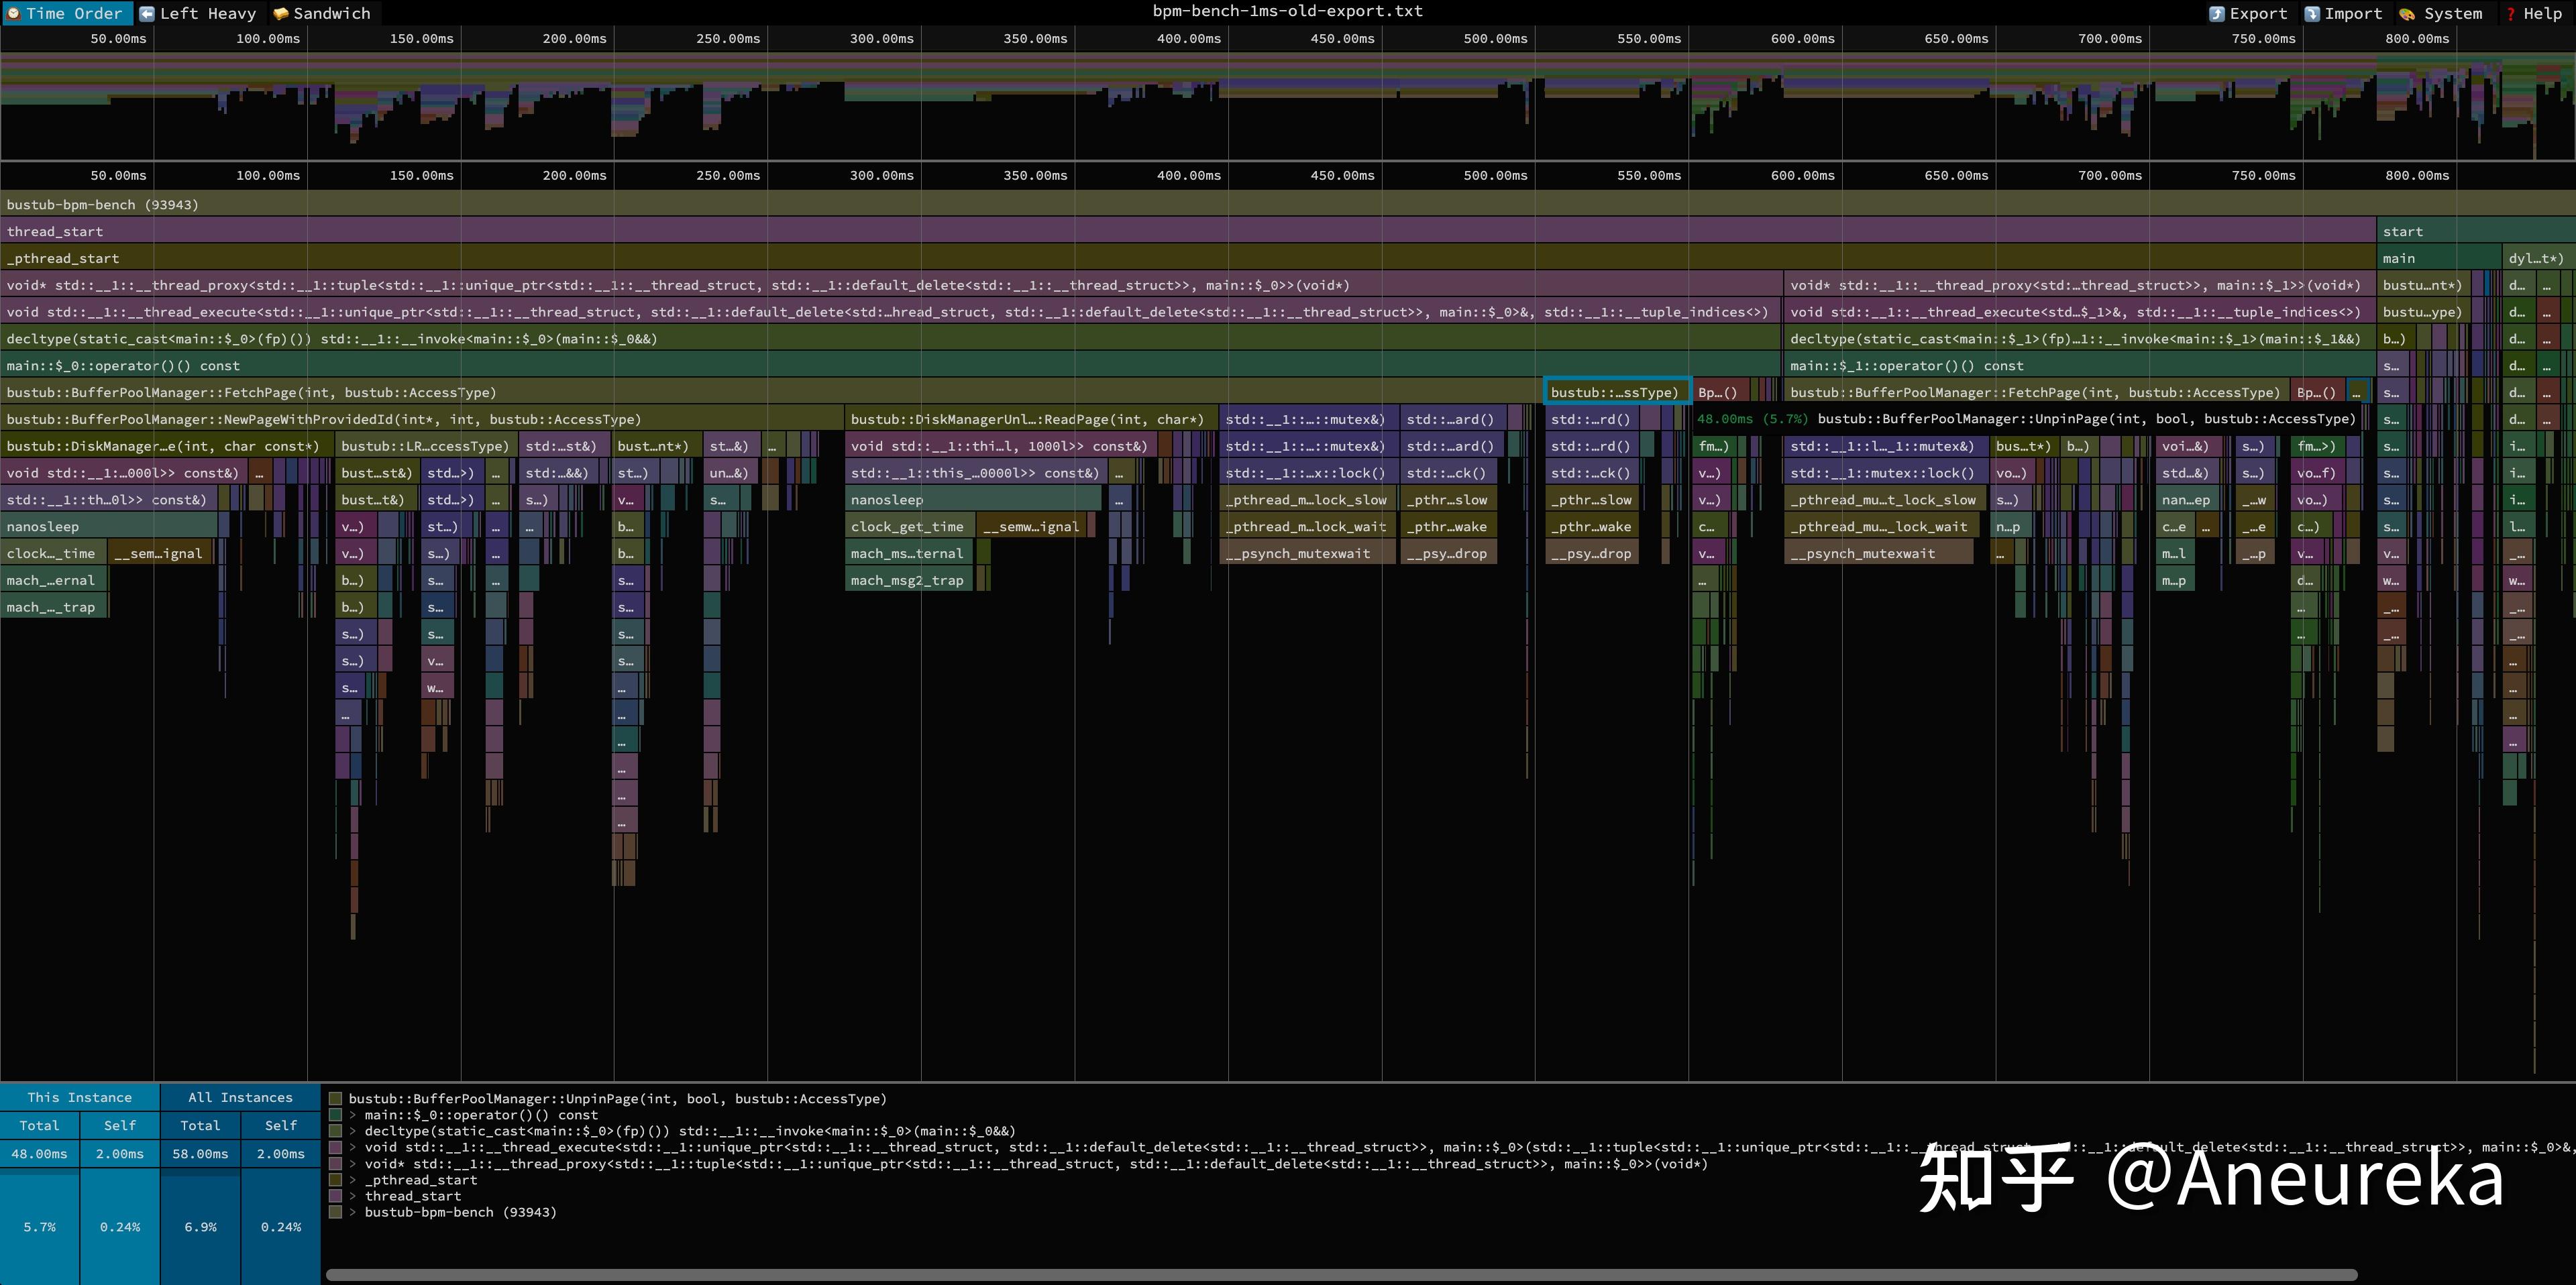Select the 58.00ms total value for All Instances
Screen dimensions: 2576x1285
click(x=200, y=1154)
